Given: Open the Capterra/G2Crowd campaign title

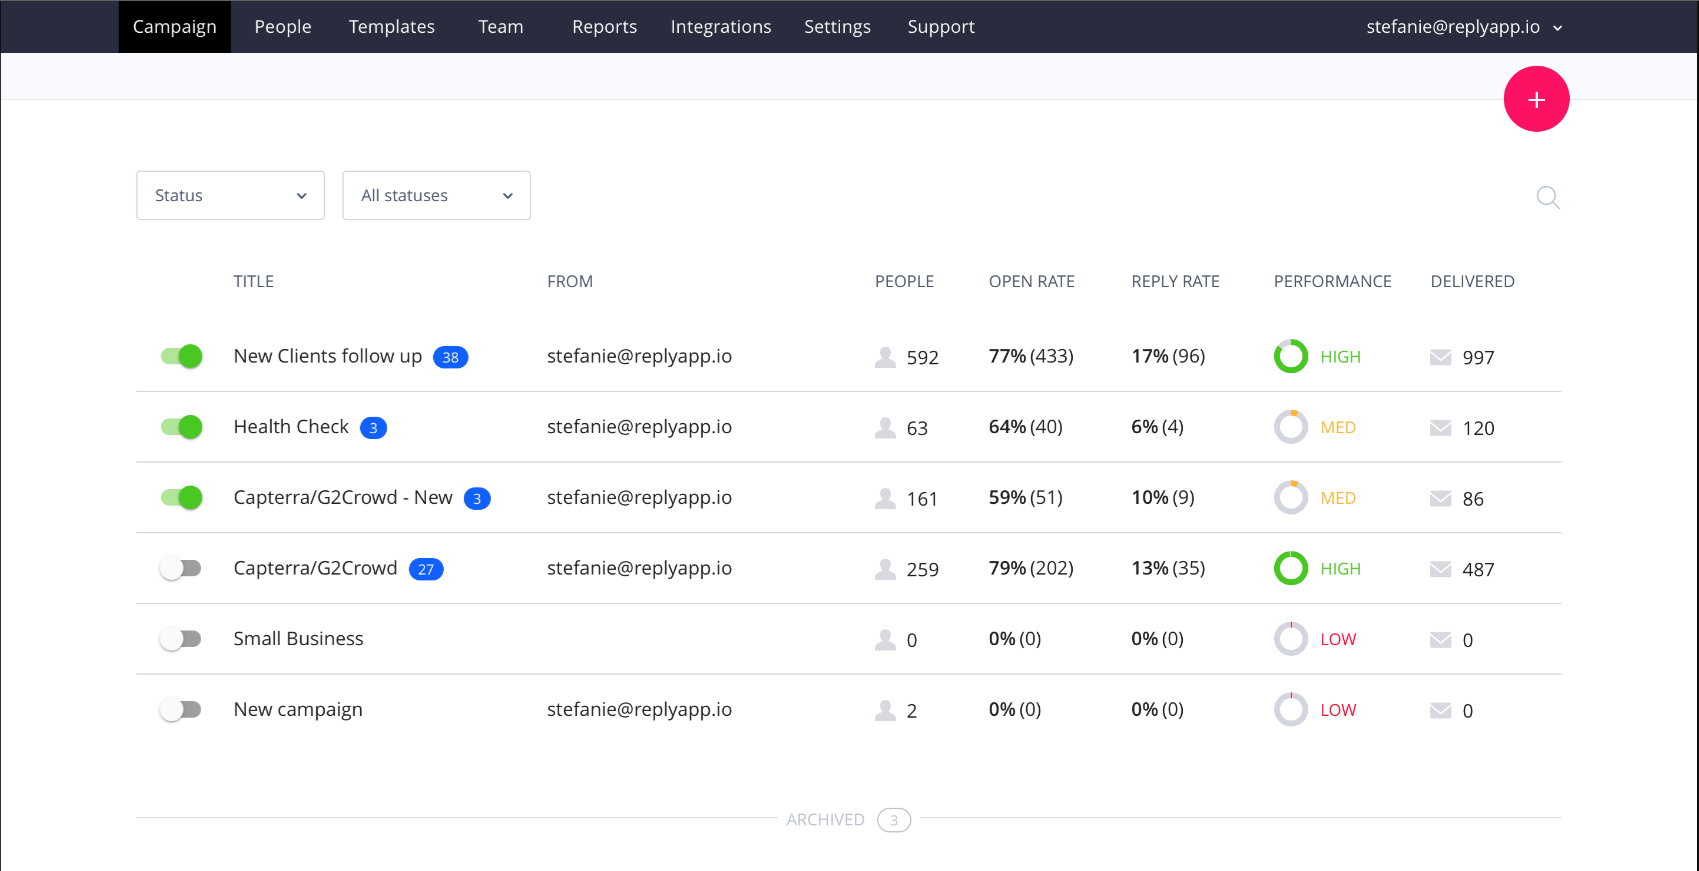Looking at the screenshot, I should 315,568.
